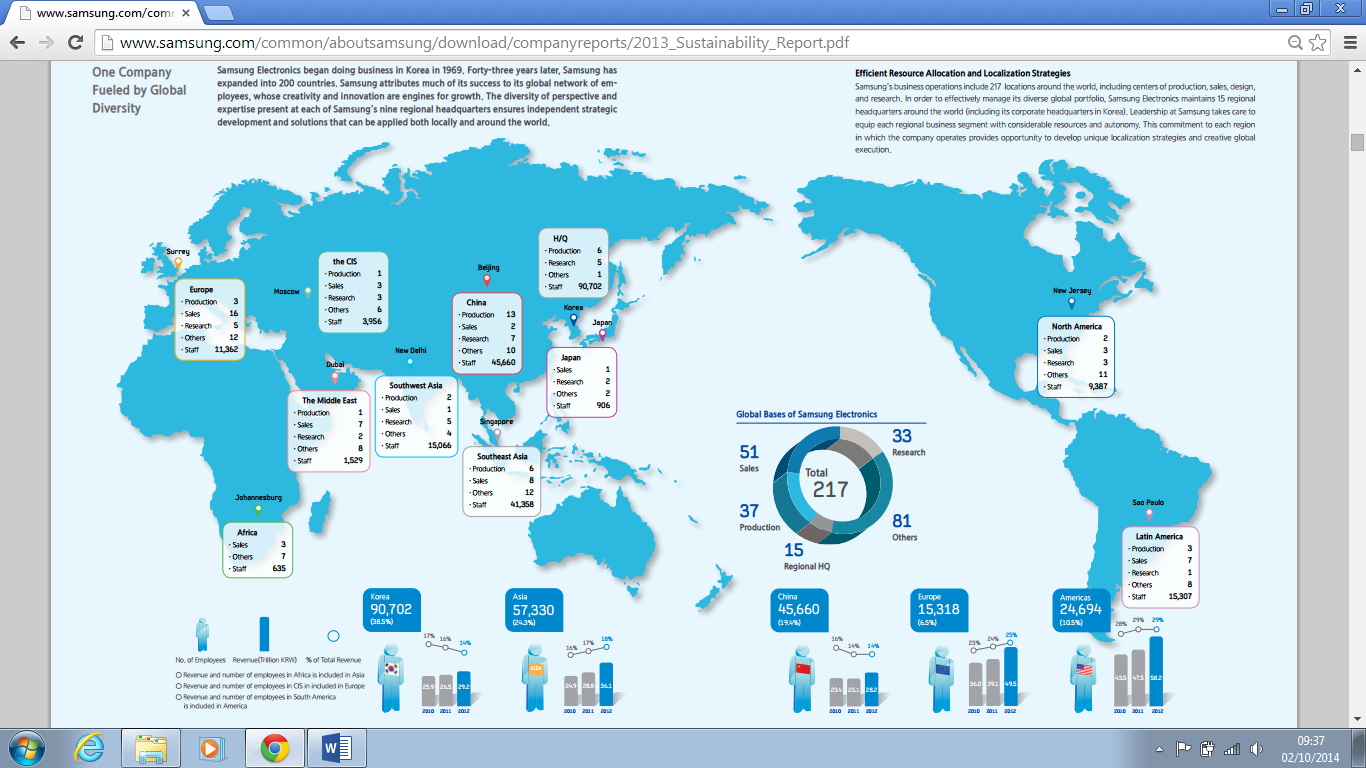Click the '51 Sales' chart label
The width and height of the screenshot is (1366, 768).
tap(749, 458)
